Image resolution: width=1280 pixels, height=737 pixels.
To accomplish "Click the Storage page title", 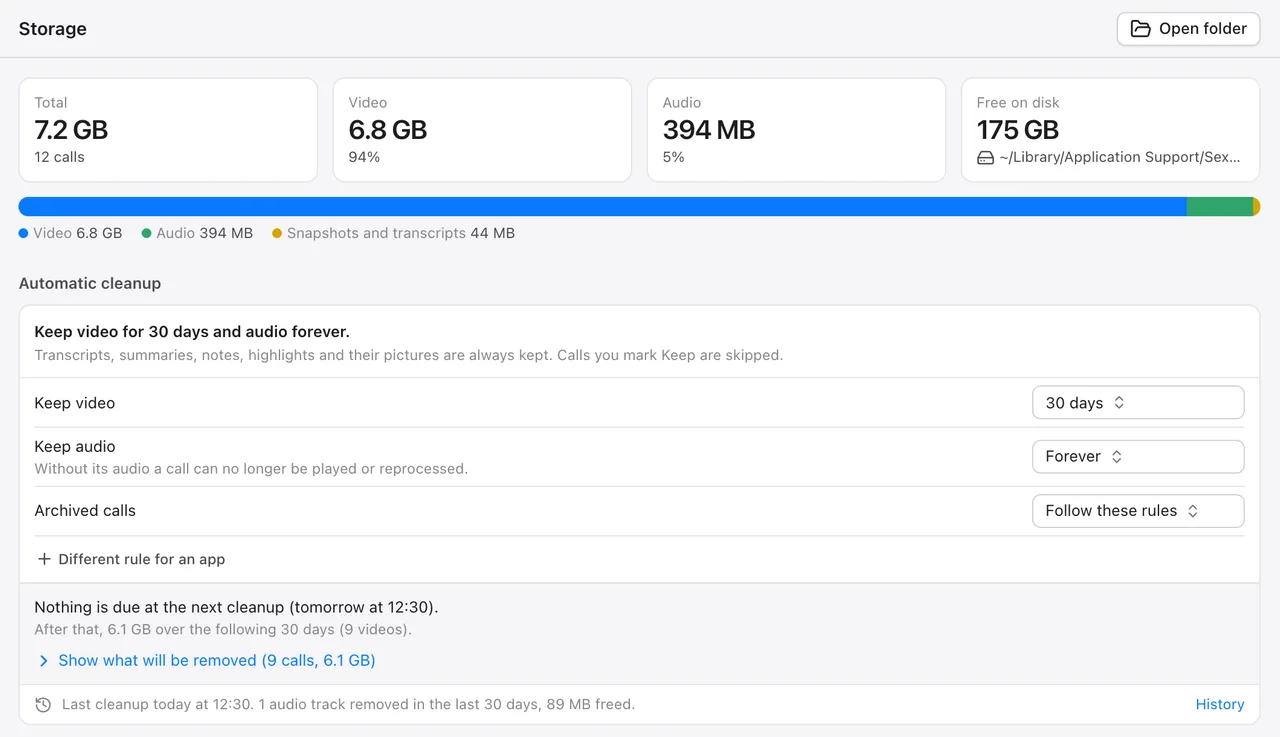I will click(x=53, y=29).
